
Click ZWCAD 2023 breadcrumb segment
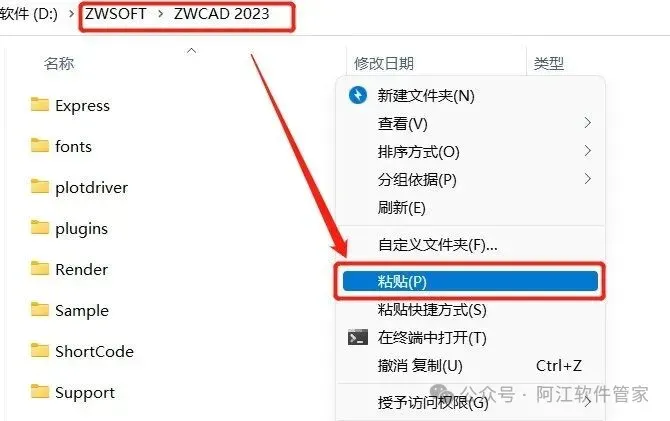click(222, 14)
